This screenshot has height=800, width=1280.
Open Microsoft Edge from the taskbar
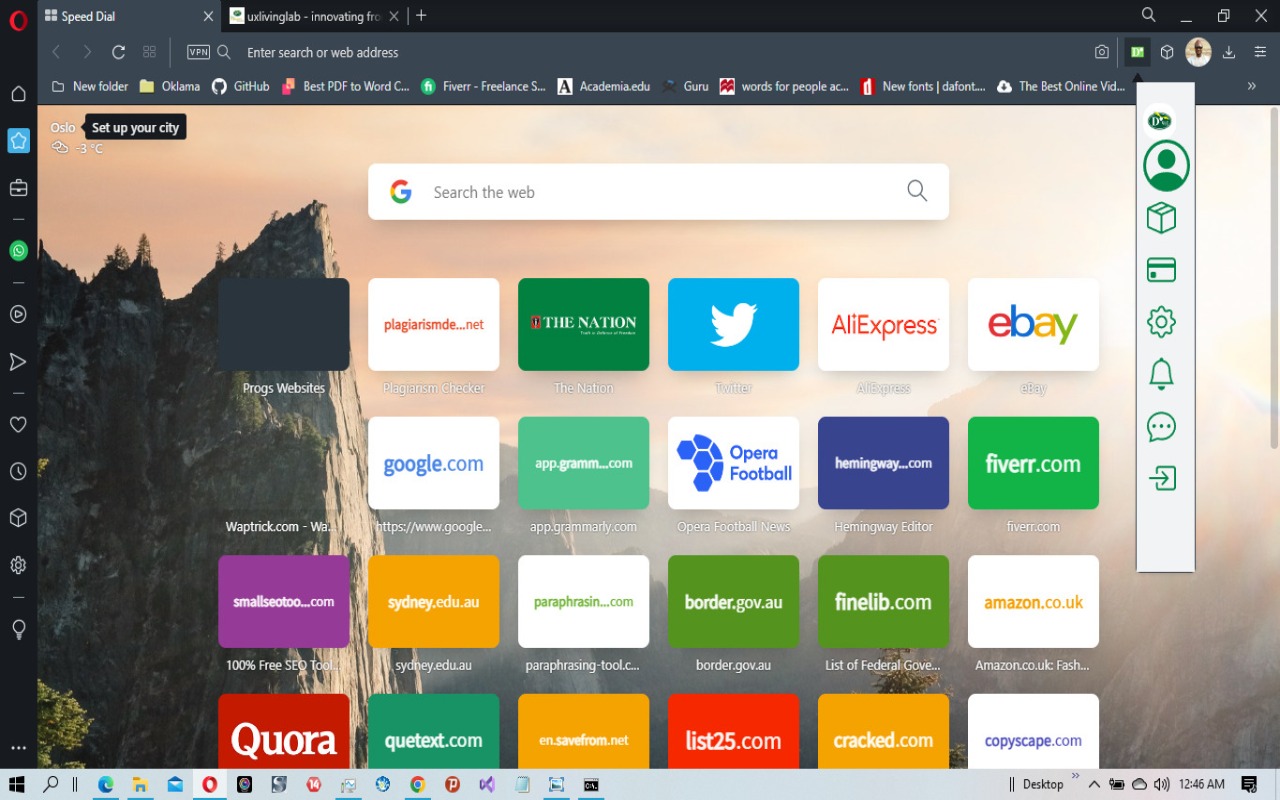[x=105, y=784]
